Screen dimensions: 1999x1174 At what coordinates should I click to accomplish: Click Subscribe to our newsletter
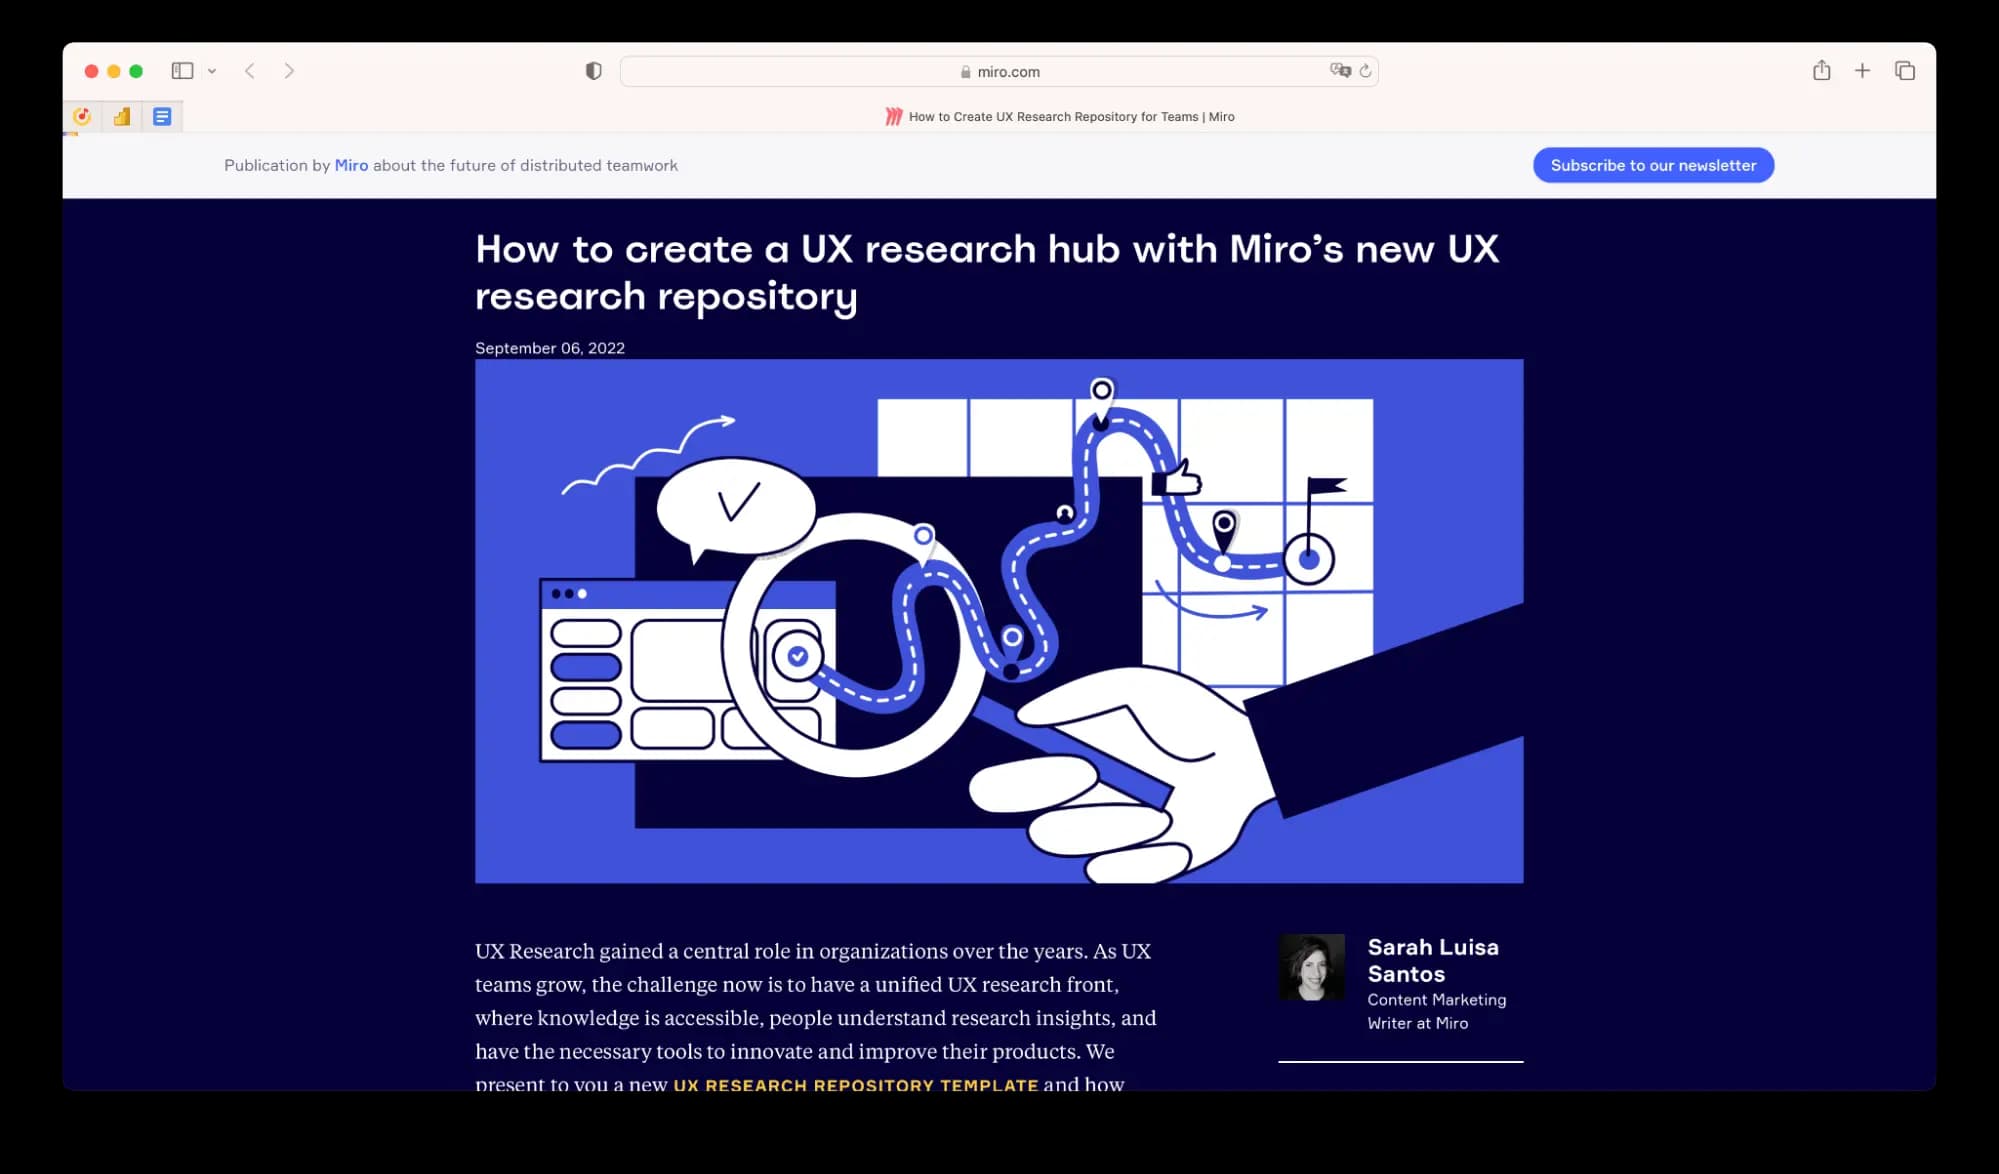click(1652, 165)
